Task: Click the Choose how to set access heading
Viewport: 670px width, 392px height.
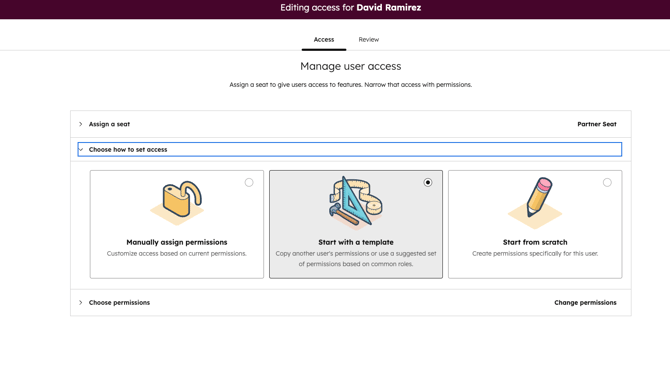Action: tap(128, 150)
